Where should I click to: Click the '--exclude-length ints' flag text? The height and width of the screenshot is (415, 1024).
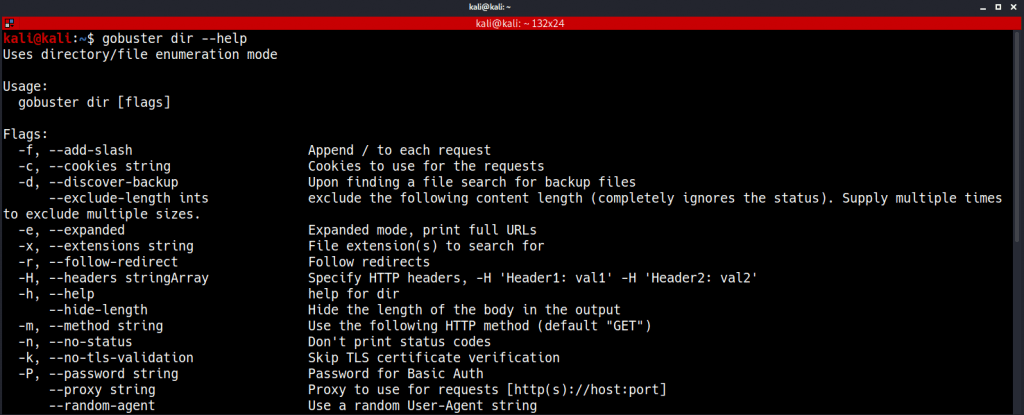129,198
